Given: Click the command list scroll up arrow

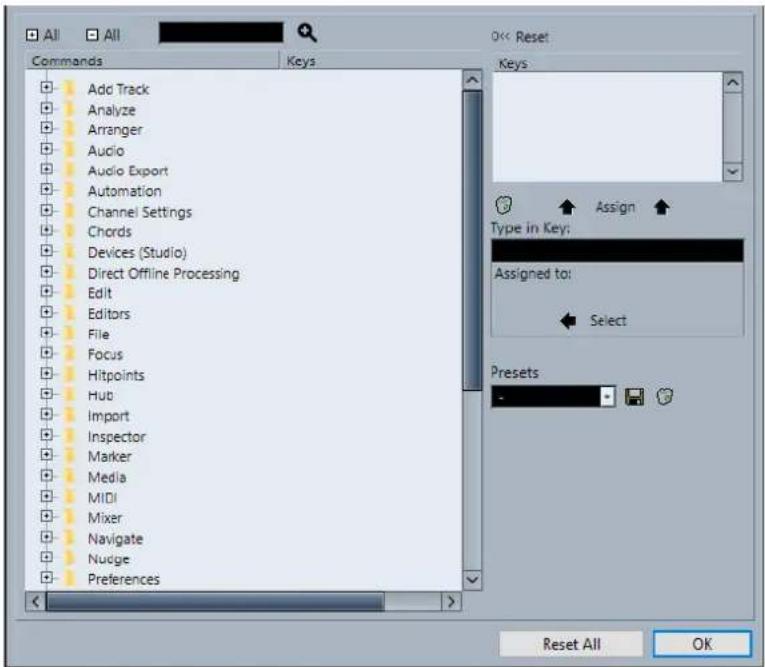Looking at the screenshot, I should click(x=472, y=80).
